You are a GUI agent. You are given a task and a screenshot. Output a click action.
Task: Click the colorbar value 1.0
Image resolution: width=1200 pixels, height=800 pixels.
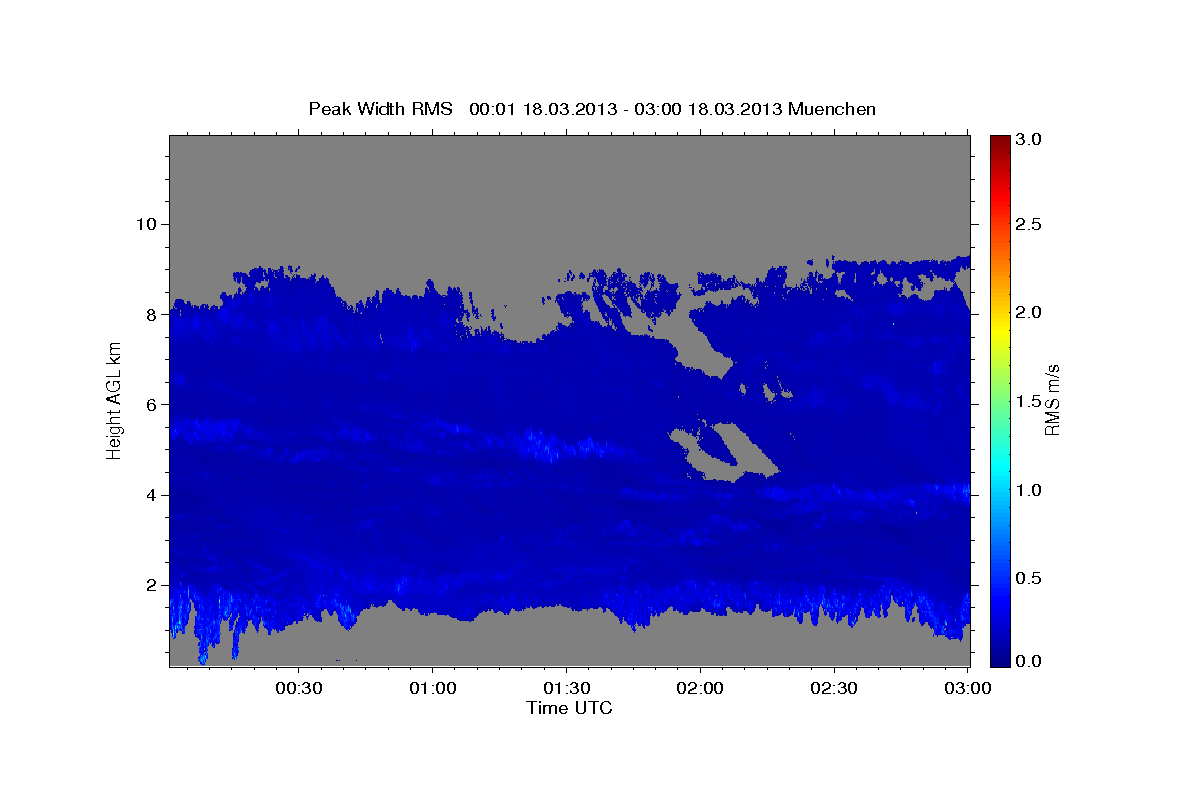pos(1029,490)
